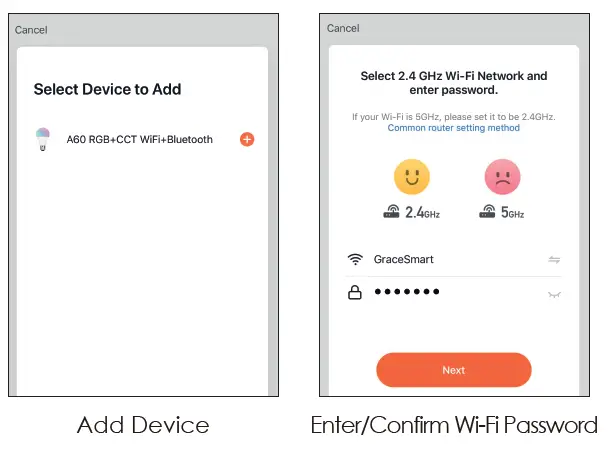Tap the orange plus add-device icon
Viewport: 610px width, 450px height.
pyautogui.click(x=247, y=139)
